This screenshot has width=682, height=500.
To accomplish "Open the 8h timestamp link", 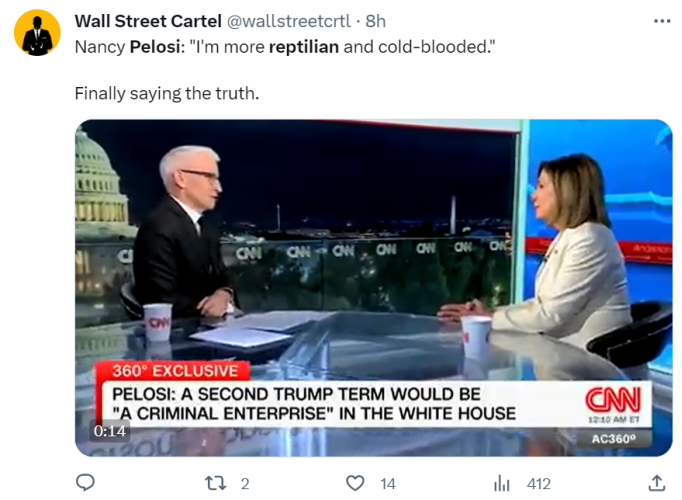I will tap(375, 21).
